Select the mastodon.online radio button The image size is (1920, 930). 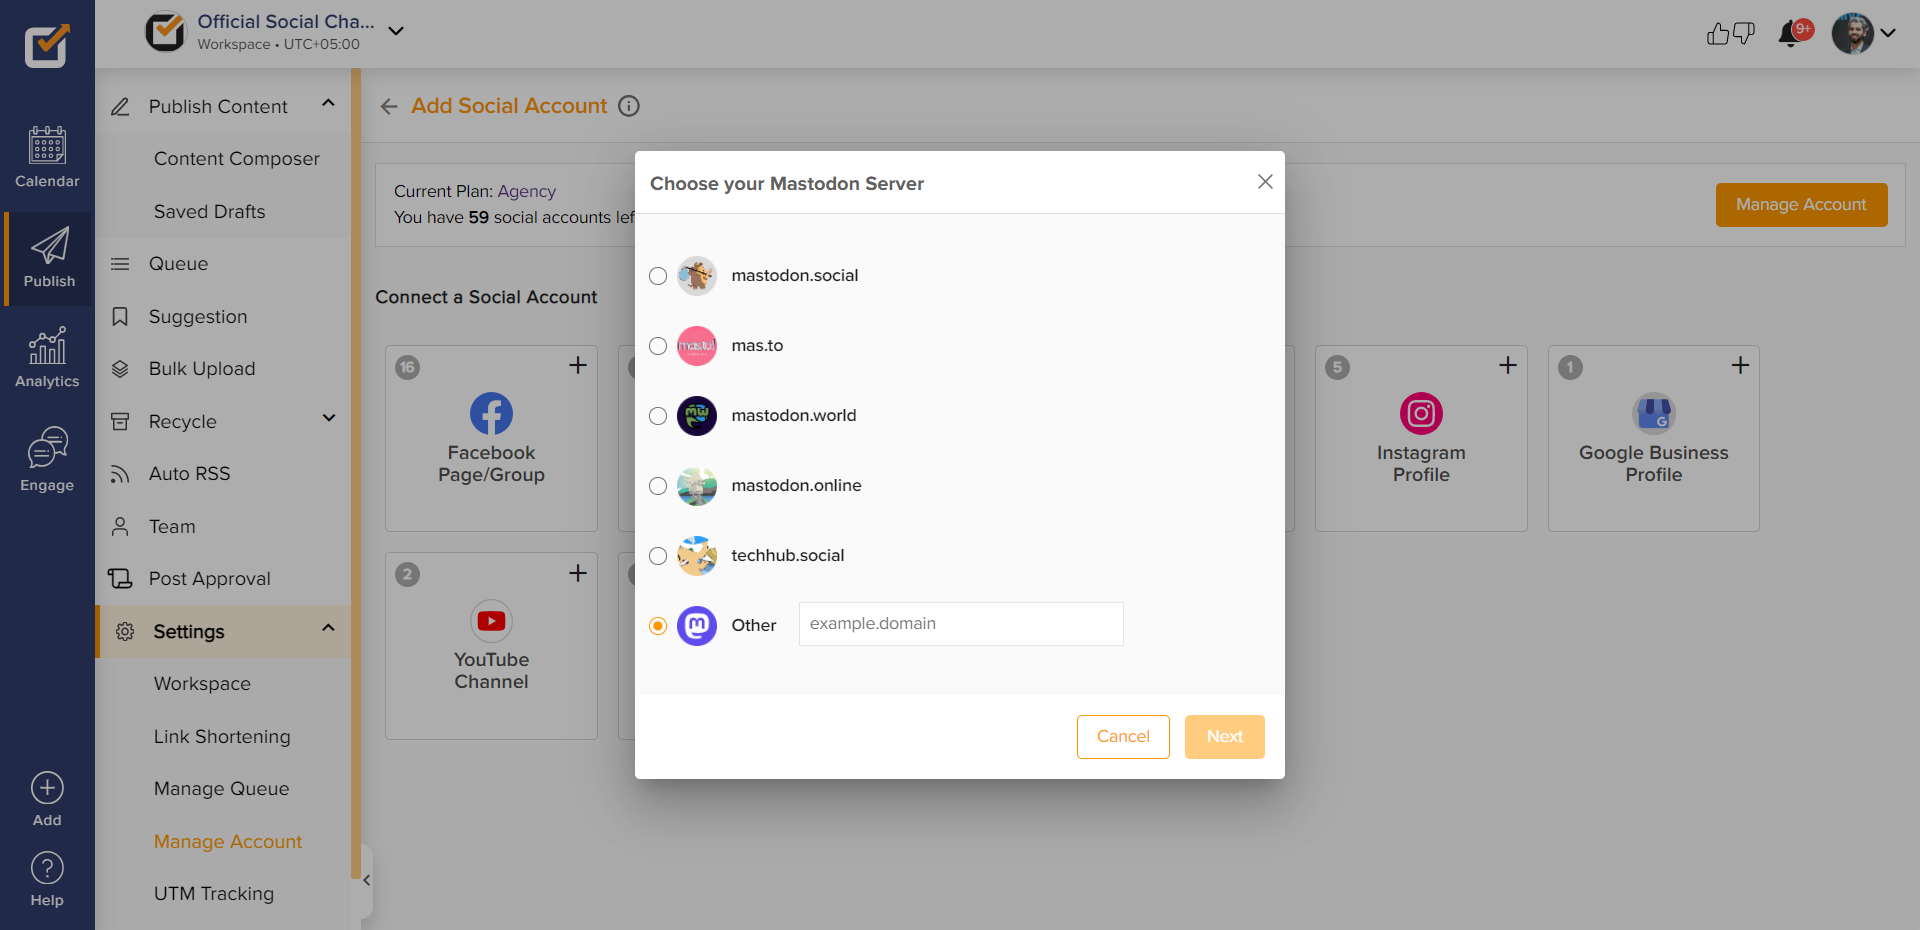click(658, 486)
